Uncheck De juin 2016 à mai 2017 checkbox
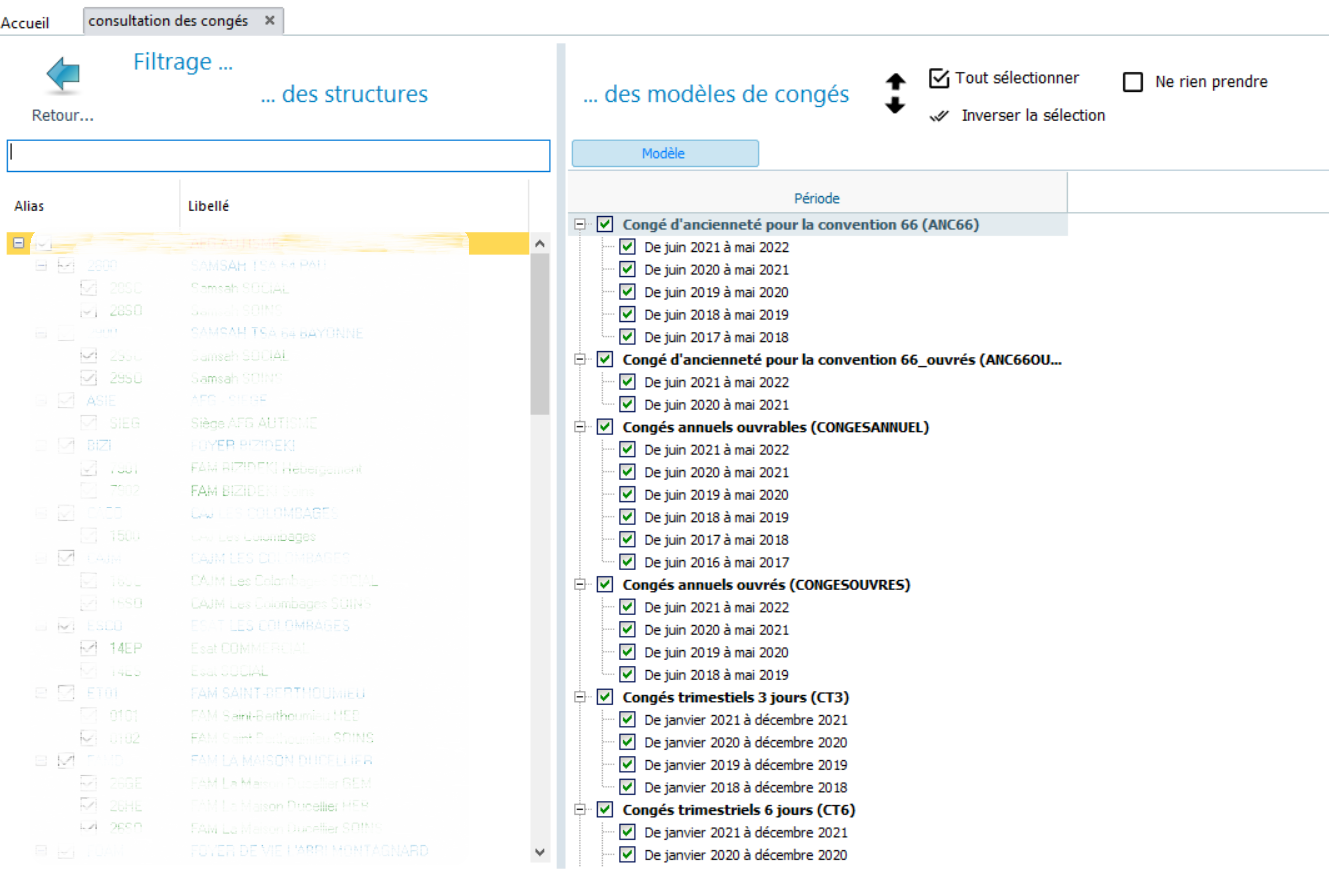Screen dimensions: 1329x873 [x=627, y=562]
